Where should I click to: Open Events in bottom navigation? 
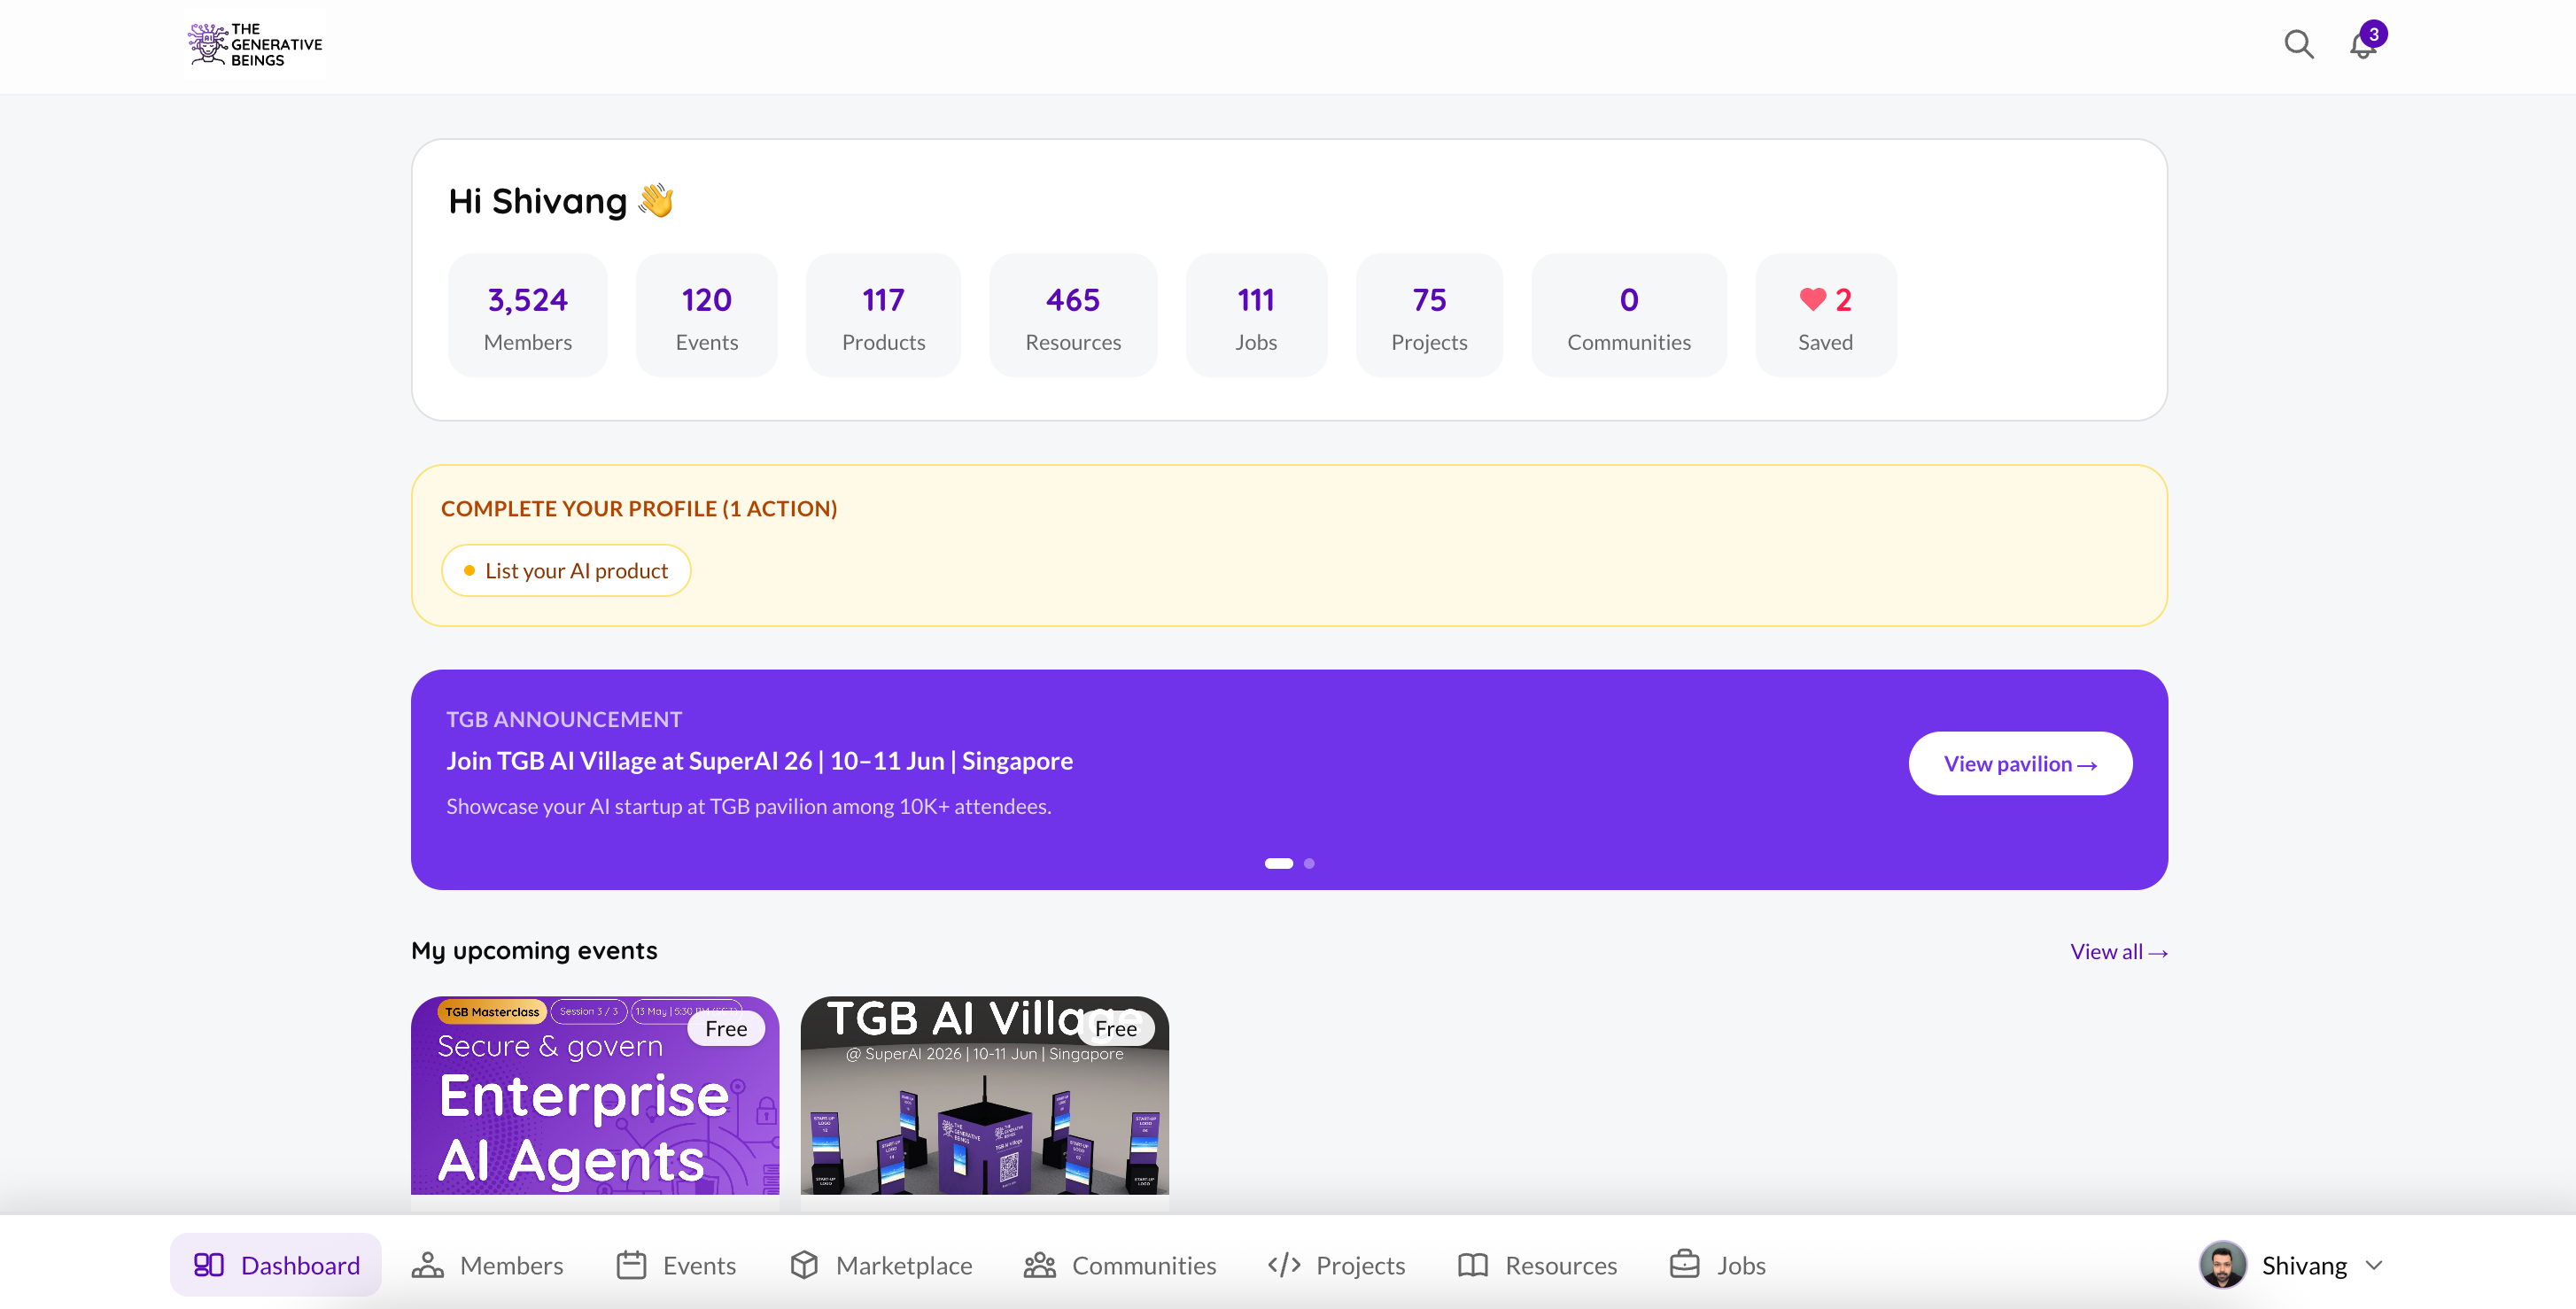(676, 1264)
